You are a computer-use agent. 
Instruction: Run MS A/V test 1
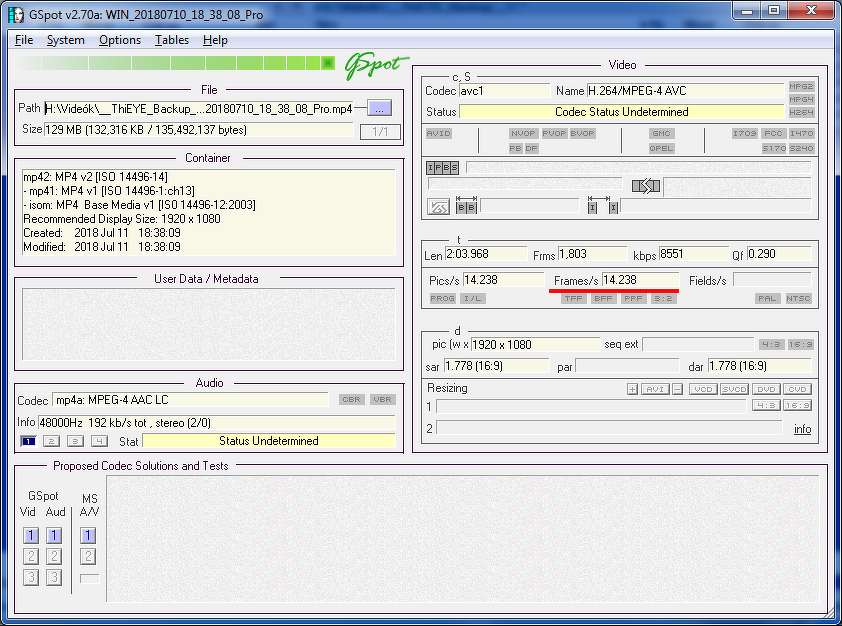tap(88, 535)
